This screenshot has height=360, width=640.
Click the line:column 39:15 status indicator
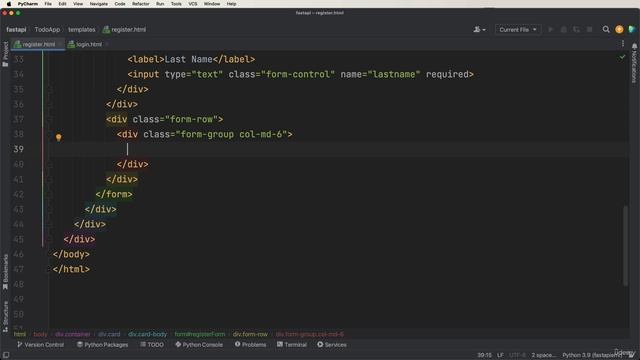pyautogui.click(x=484, y=355)
